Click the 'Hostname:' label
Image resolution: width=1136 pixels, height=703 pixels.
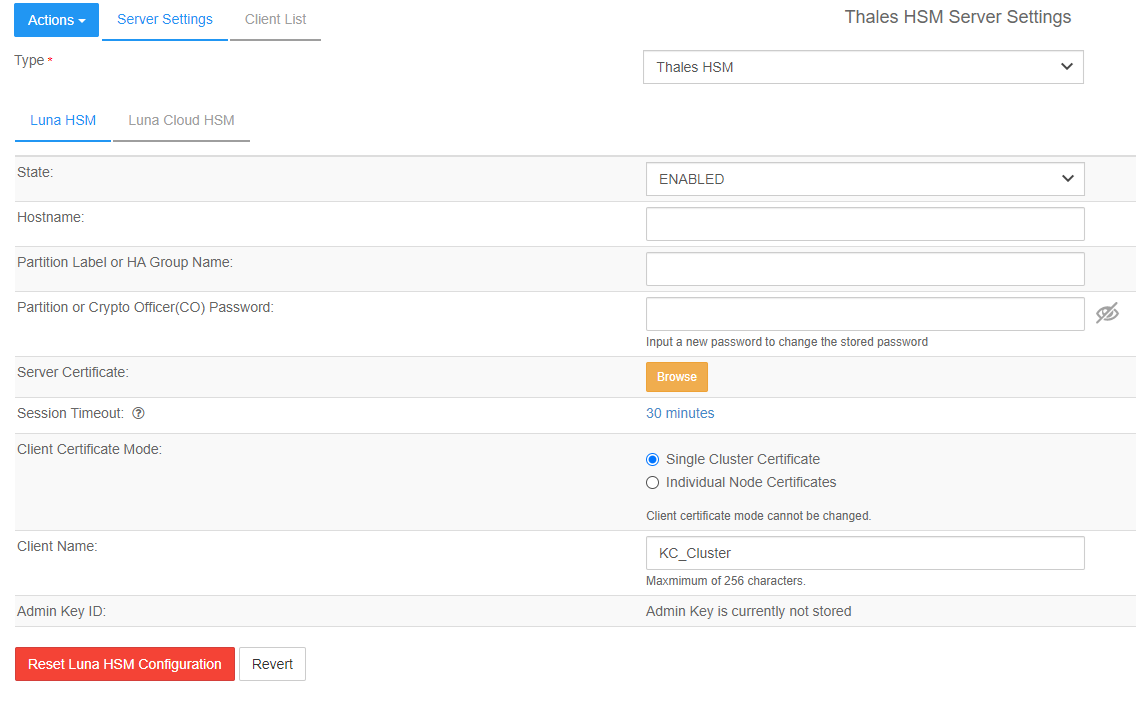(51, 217)
